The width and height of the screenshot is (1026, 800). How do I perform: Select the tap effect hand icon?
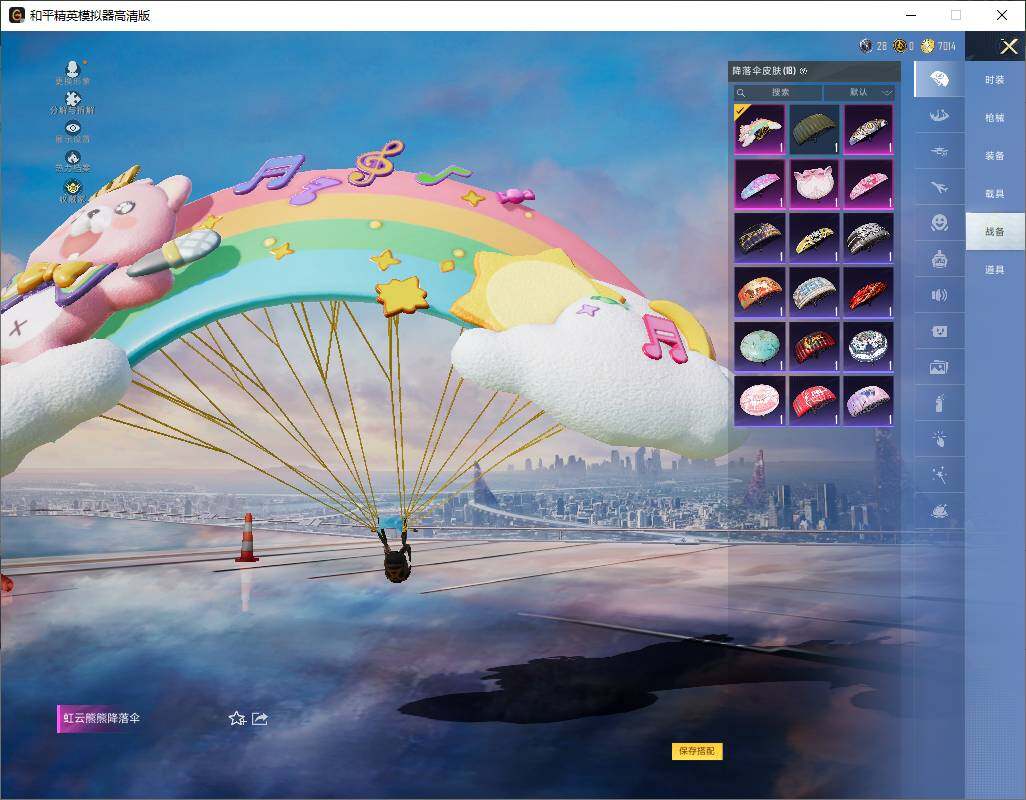pyautogui.click(x=939, y=439)
